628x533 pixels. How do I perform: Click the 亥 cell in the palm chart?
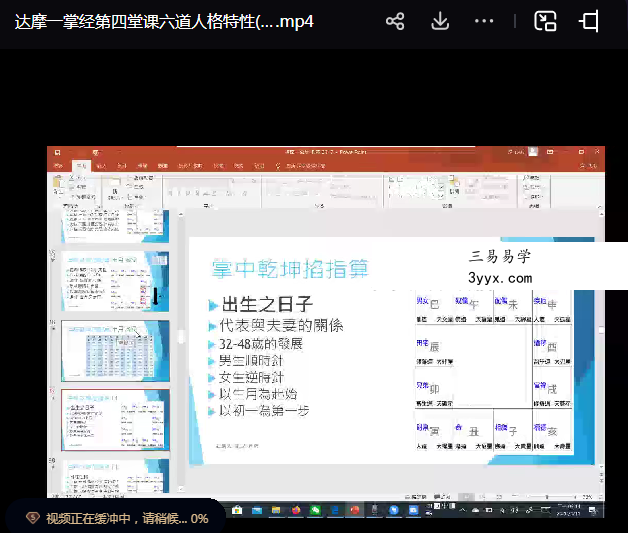click(x=553, y=432)
